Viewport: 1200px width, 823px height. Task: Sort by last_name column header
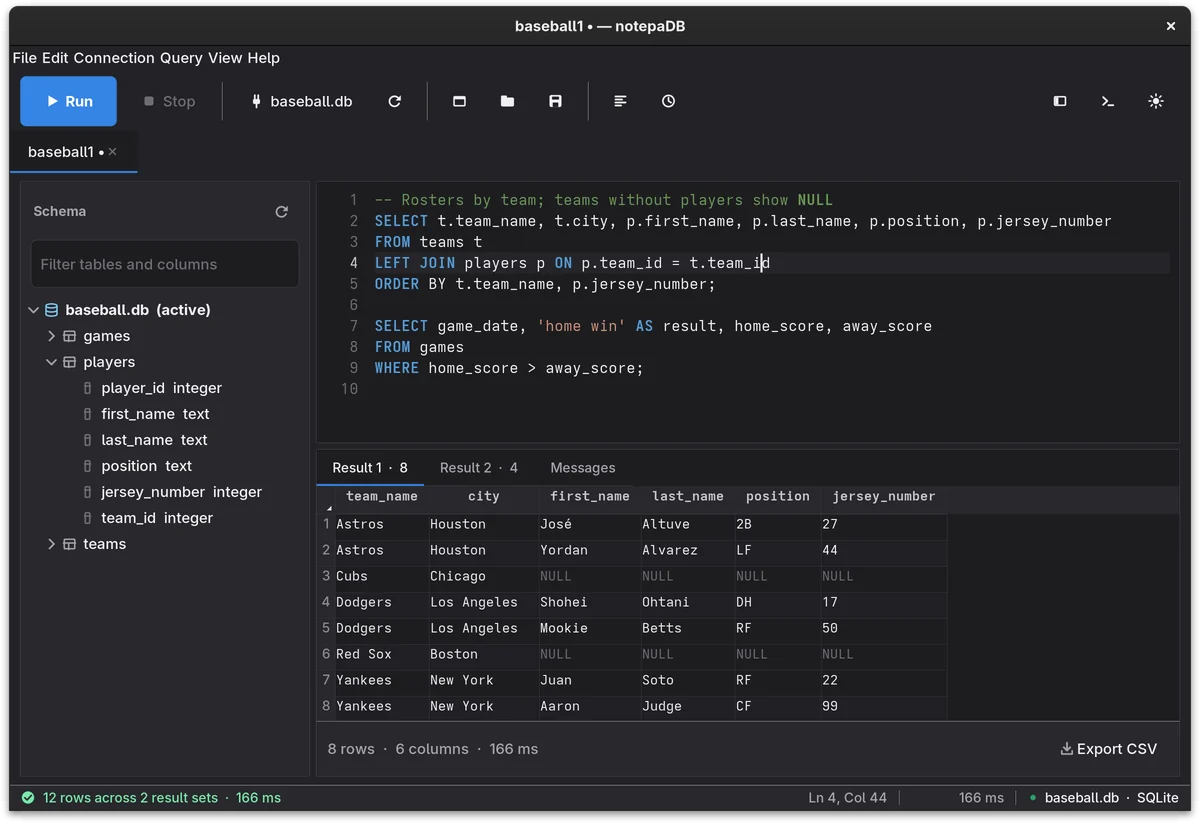tap(688, 496)
